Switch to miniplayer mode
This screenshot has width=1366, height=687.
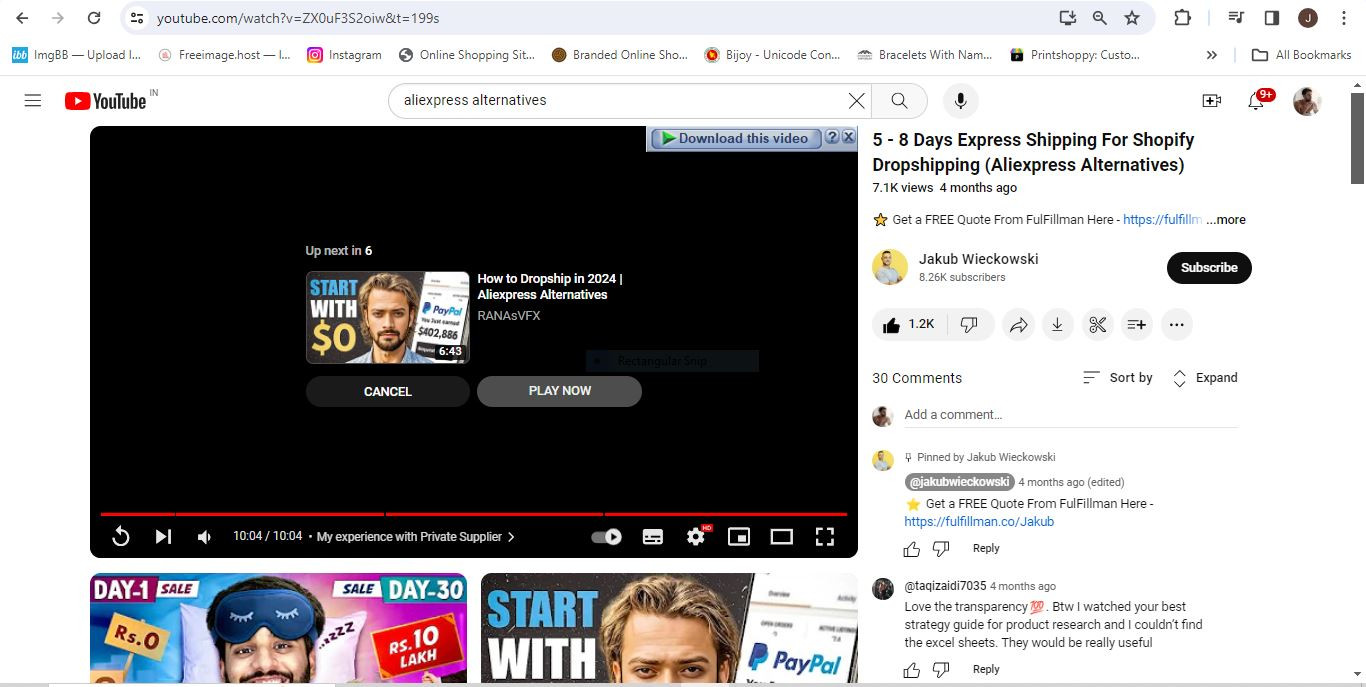[x=739, y=537]
